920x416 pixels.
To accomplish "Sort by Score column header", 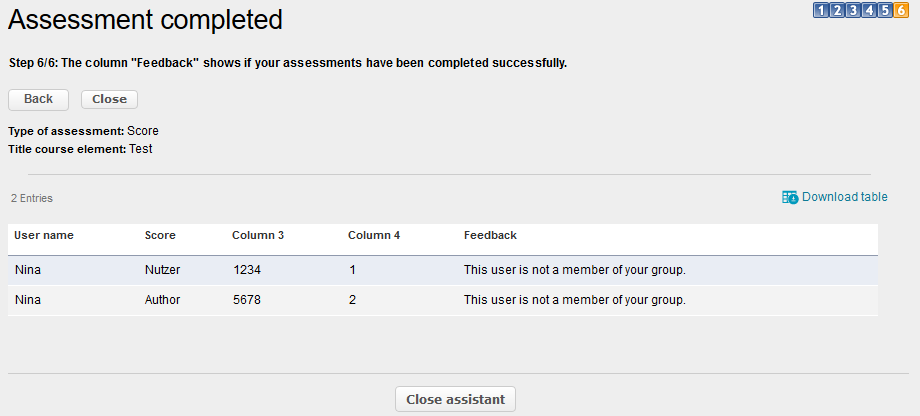I will [x=160, y=235].
